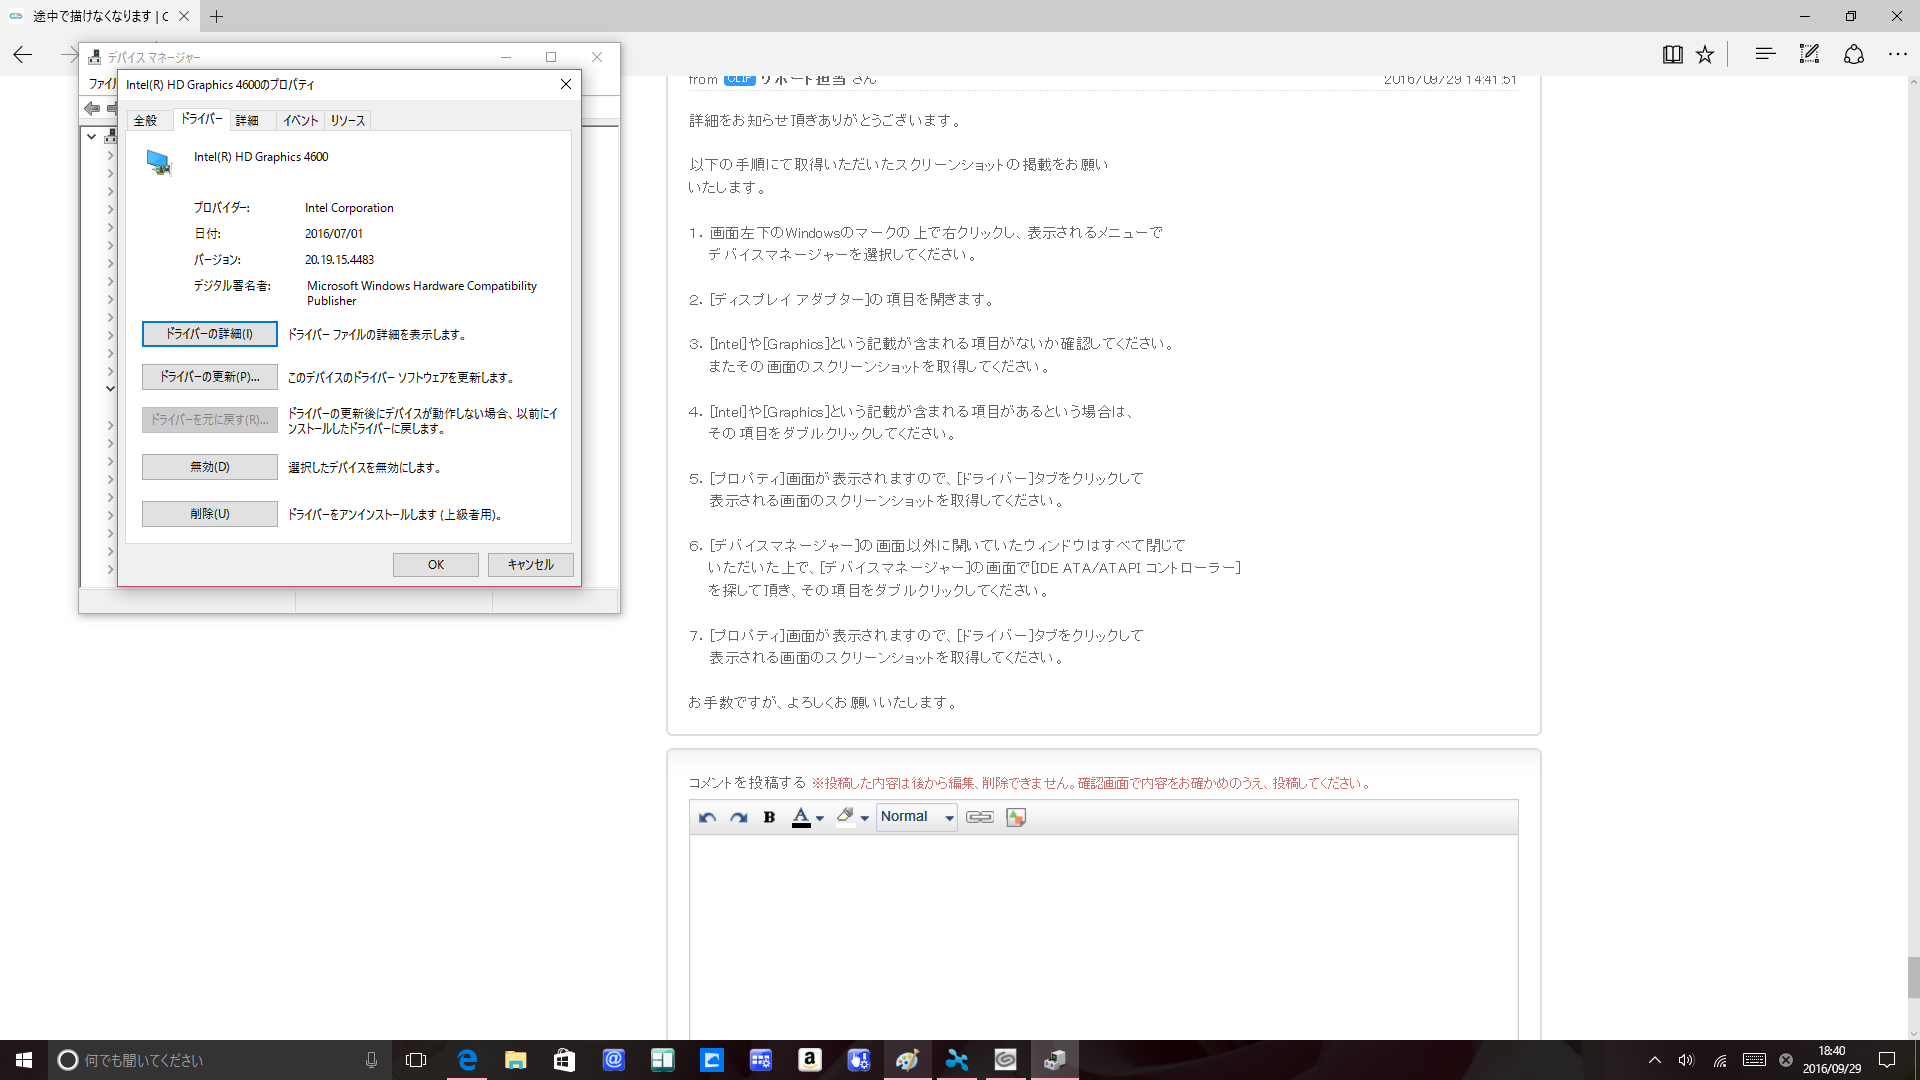
Task: Open the Edge Hub icon
Action: [1765, 55]
